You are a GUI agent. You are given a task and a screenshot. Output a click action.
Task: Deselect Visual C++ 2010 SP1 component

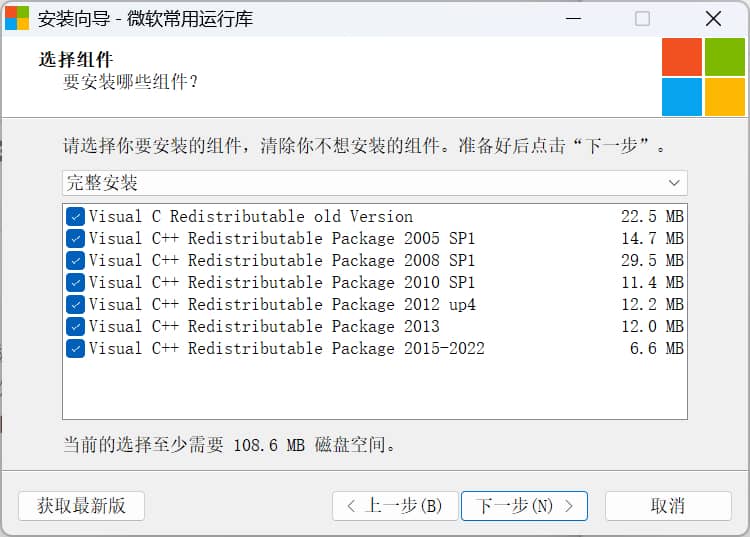76,283
